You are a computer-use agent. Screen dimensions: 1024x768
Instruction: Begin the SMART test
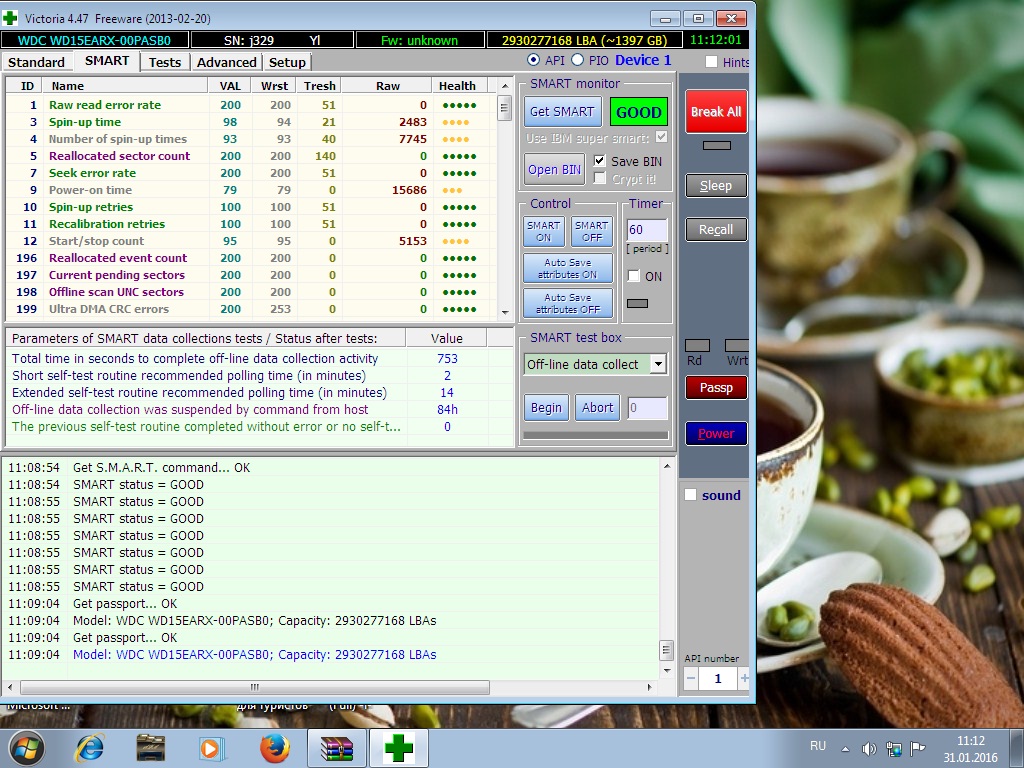(x=546, y=408)
